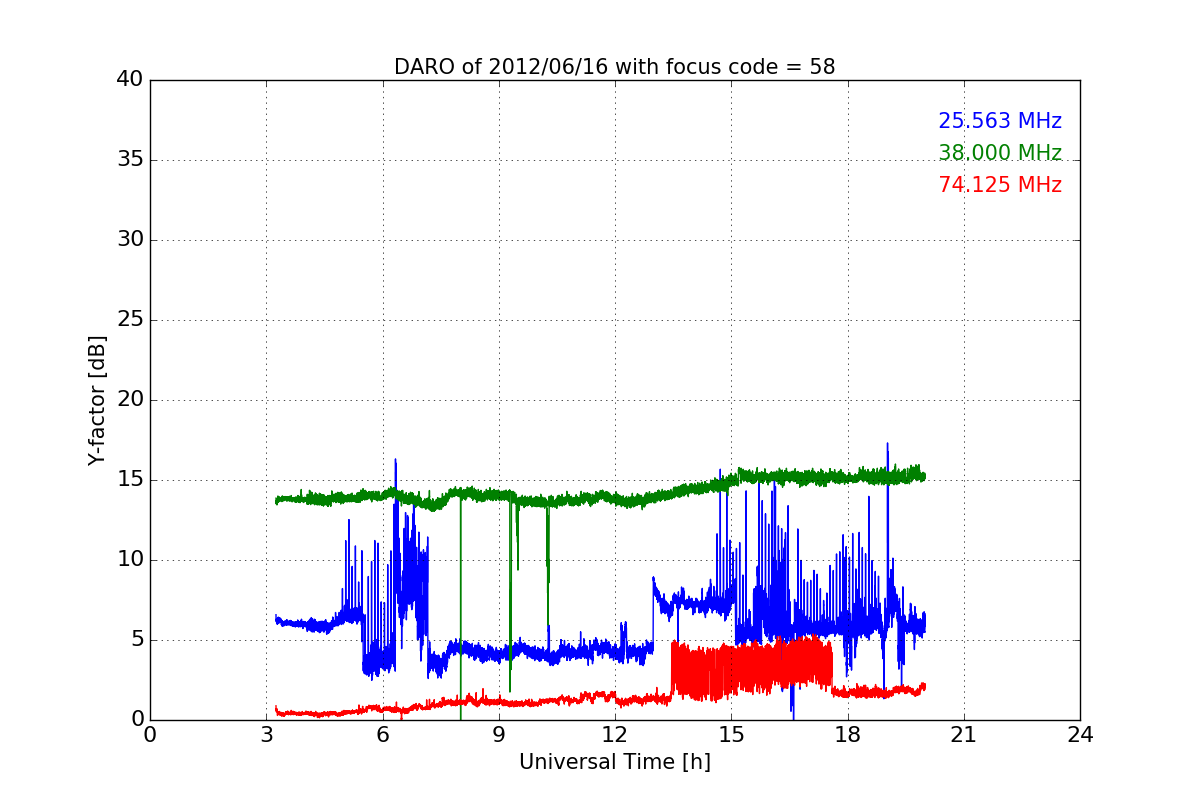Click the y-axis tick label '30'

130,240
